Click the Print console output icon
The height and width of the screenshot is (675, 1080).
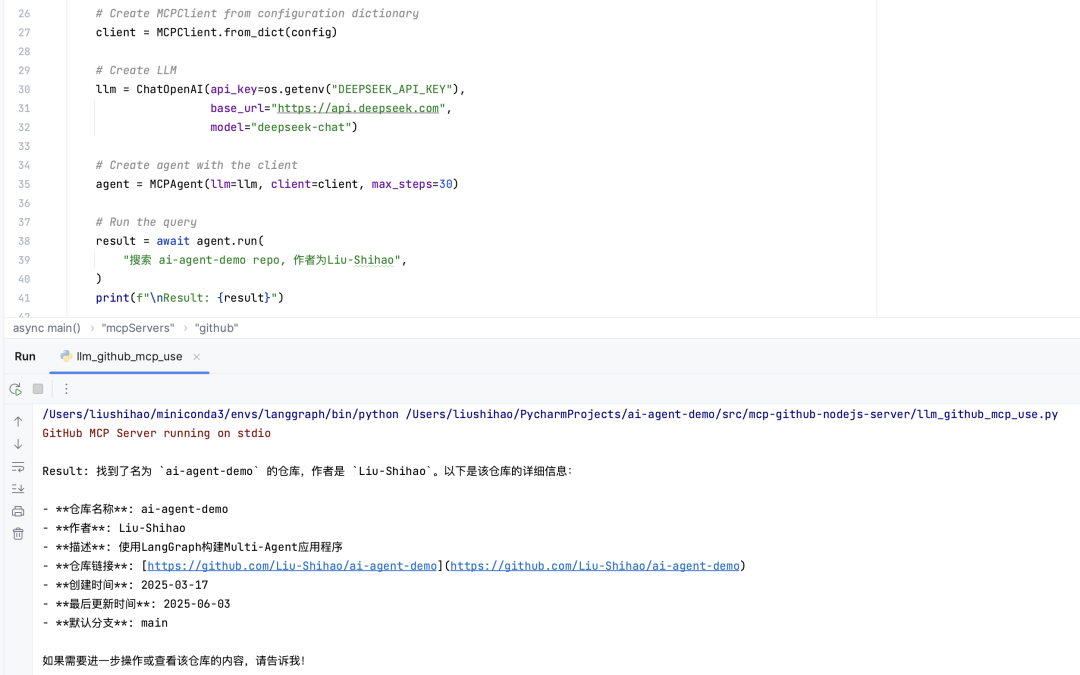click(x=18, y=512)
